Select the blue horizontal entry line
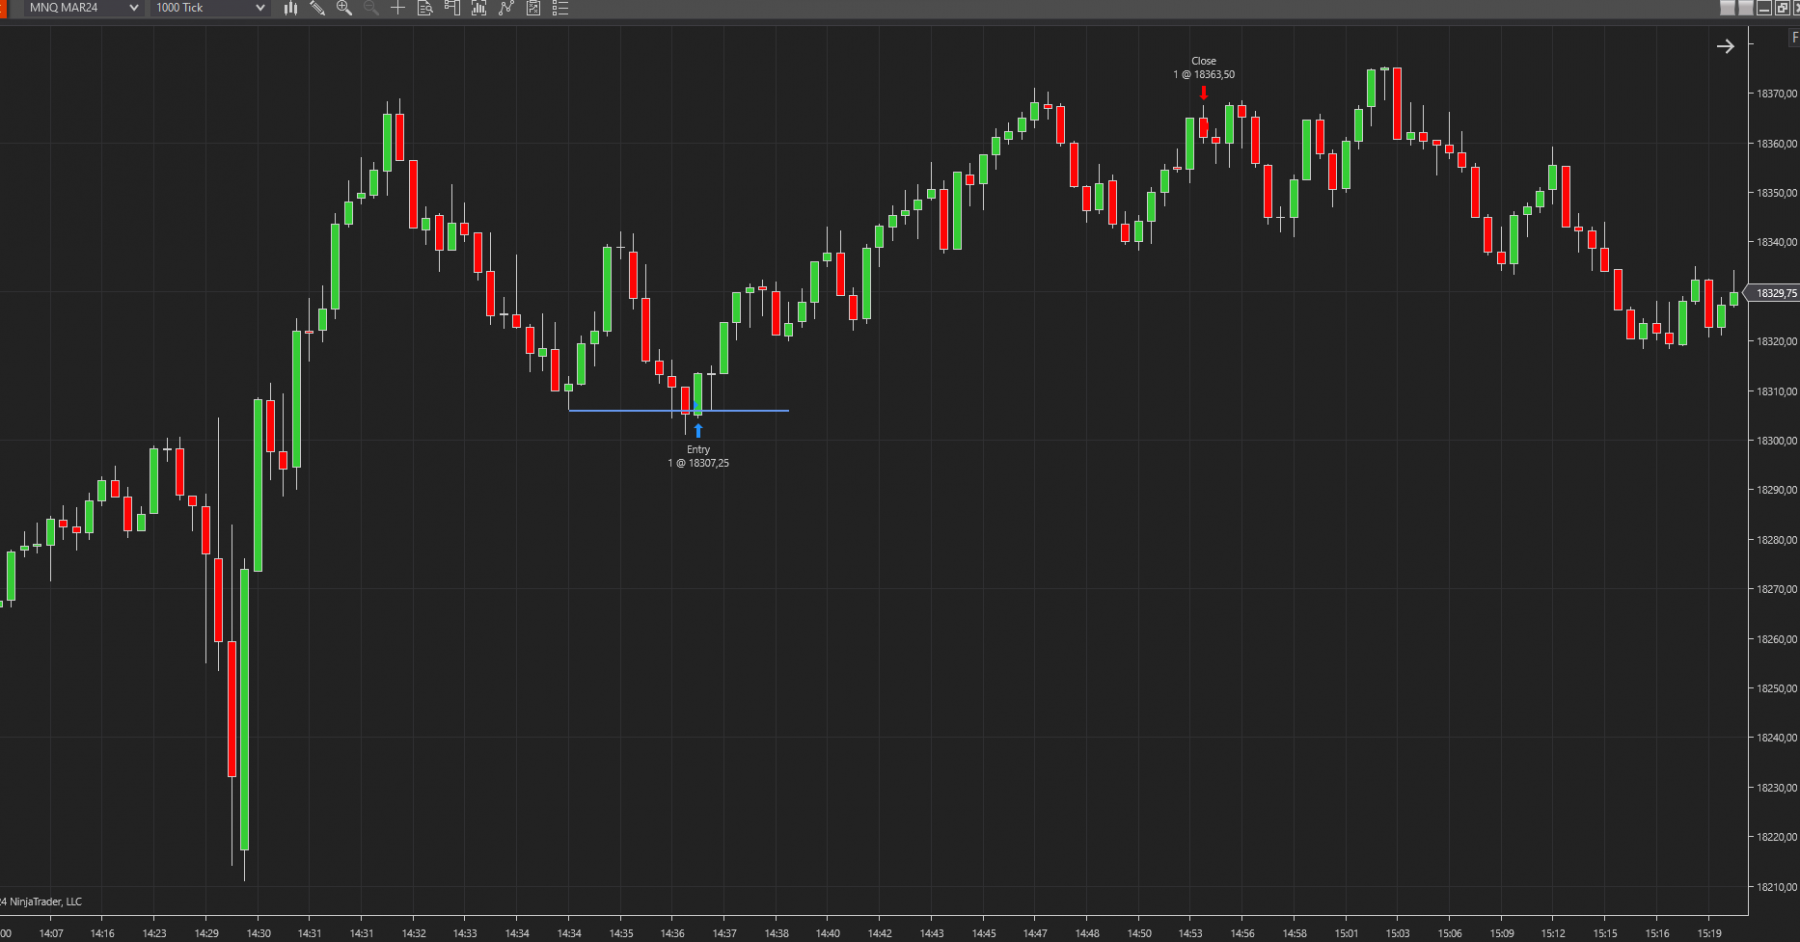This screenshot has width=1800, height=942. tap(678, 410)
